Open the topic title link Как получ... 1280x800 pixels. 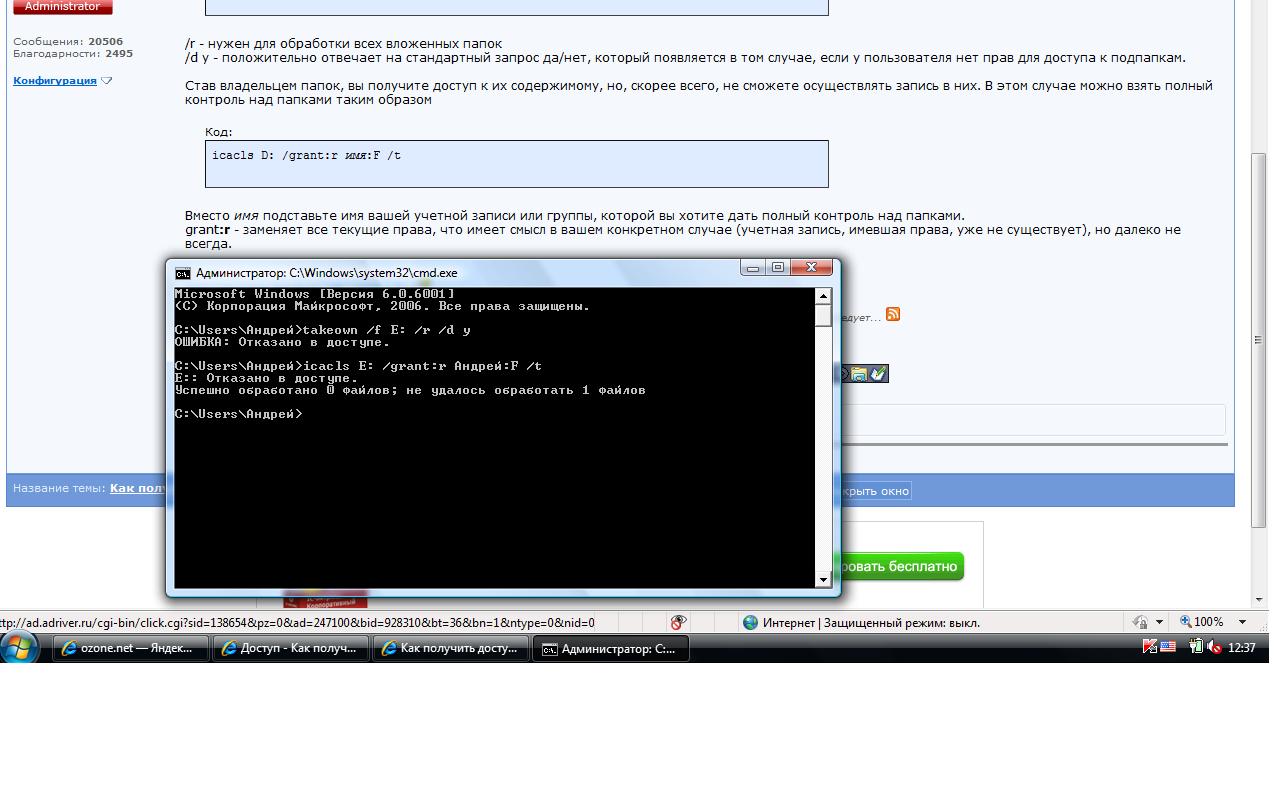point(138,488)
